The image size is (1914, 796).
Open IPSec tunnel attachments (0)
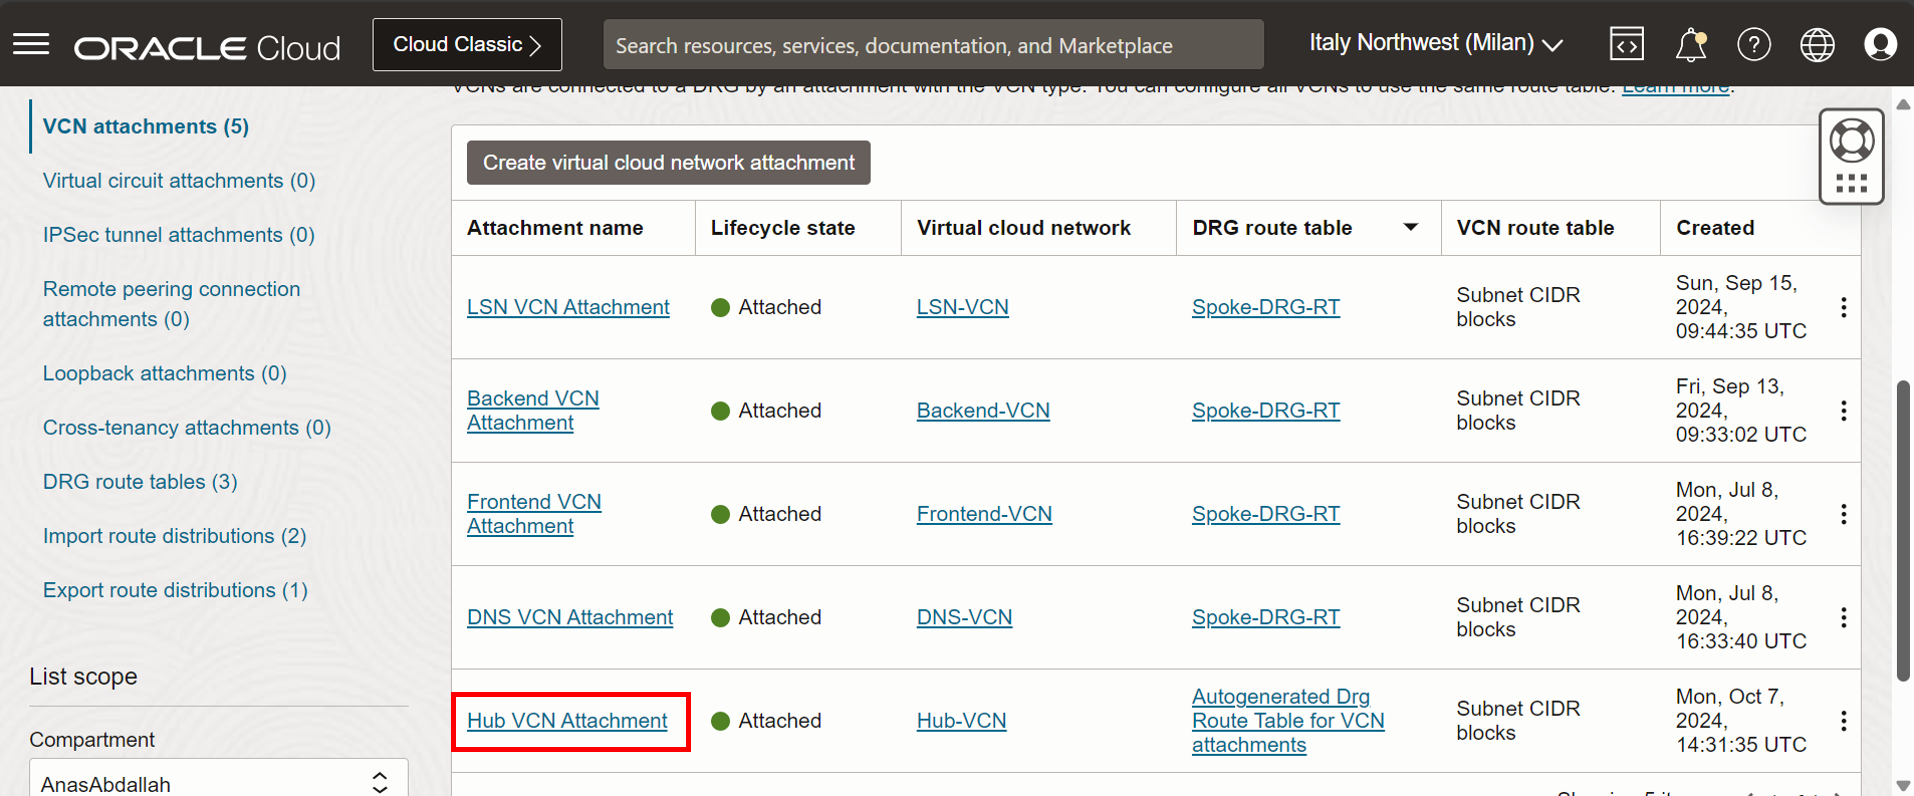(x=179, y=234)
